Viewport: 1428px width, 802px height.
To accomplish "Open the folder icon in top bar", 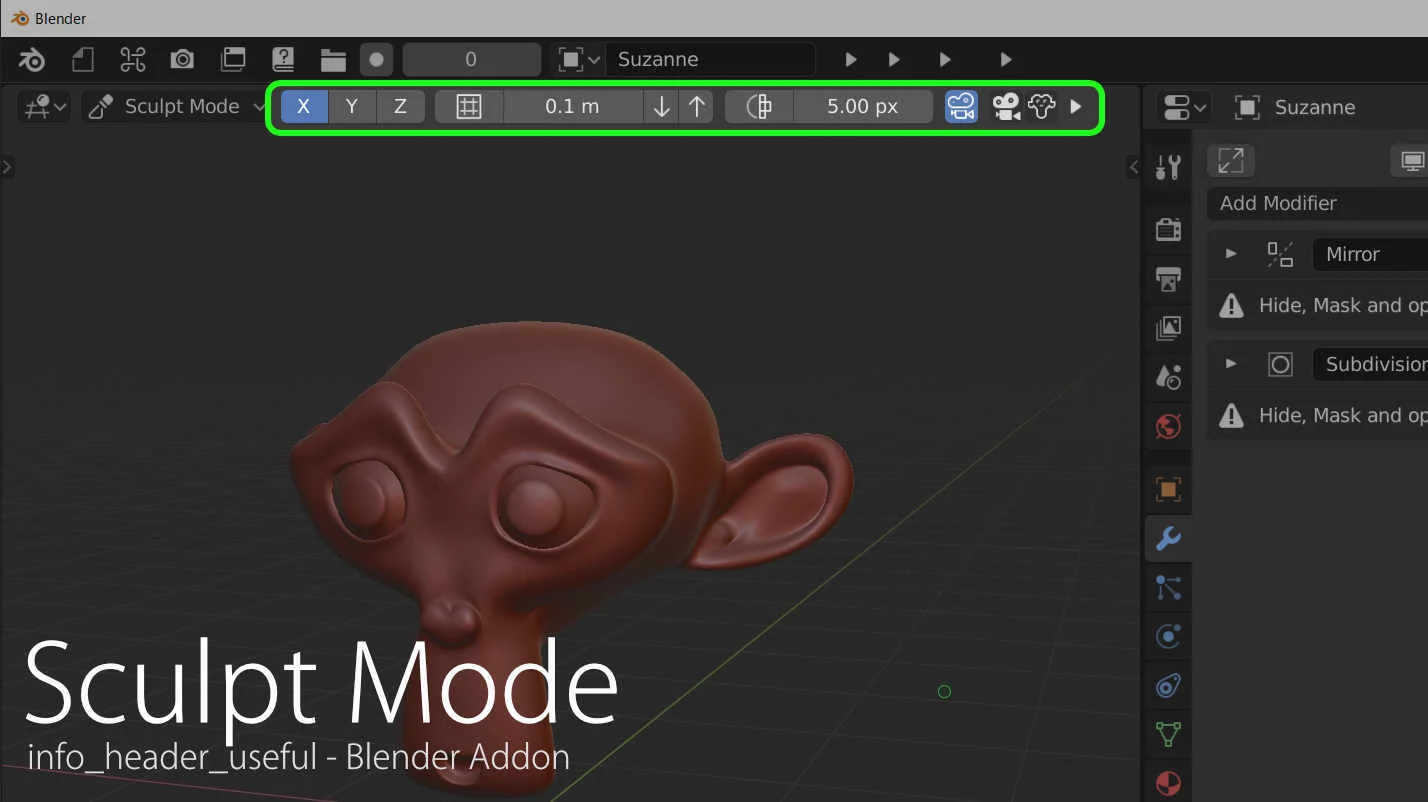I will [333, 60].
